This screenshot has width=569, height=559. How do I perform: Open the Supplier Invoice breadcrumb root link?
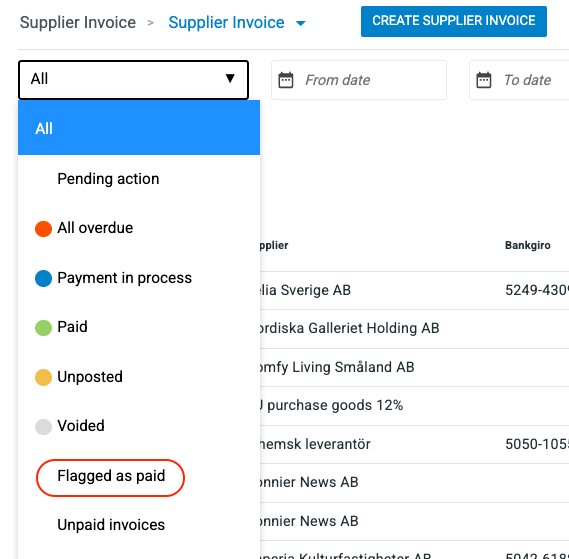78,23
